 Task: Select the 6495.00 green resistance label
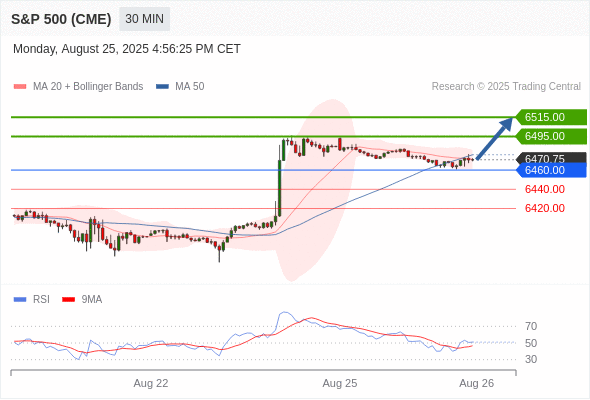pyautogui.click(x=551, y=136)
